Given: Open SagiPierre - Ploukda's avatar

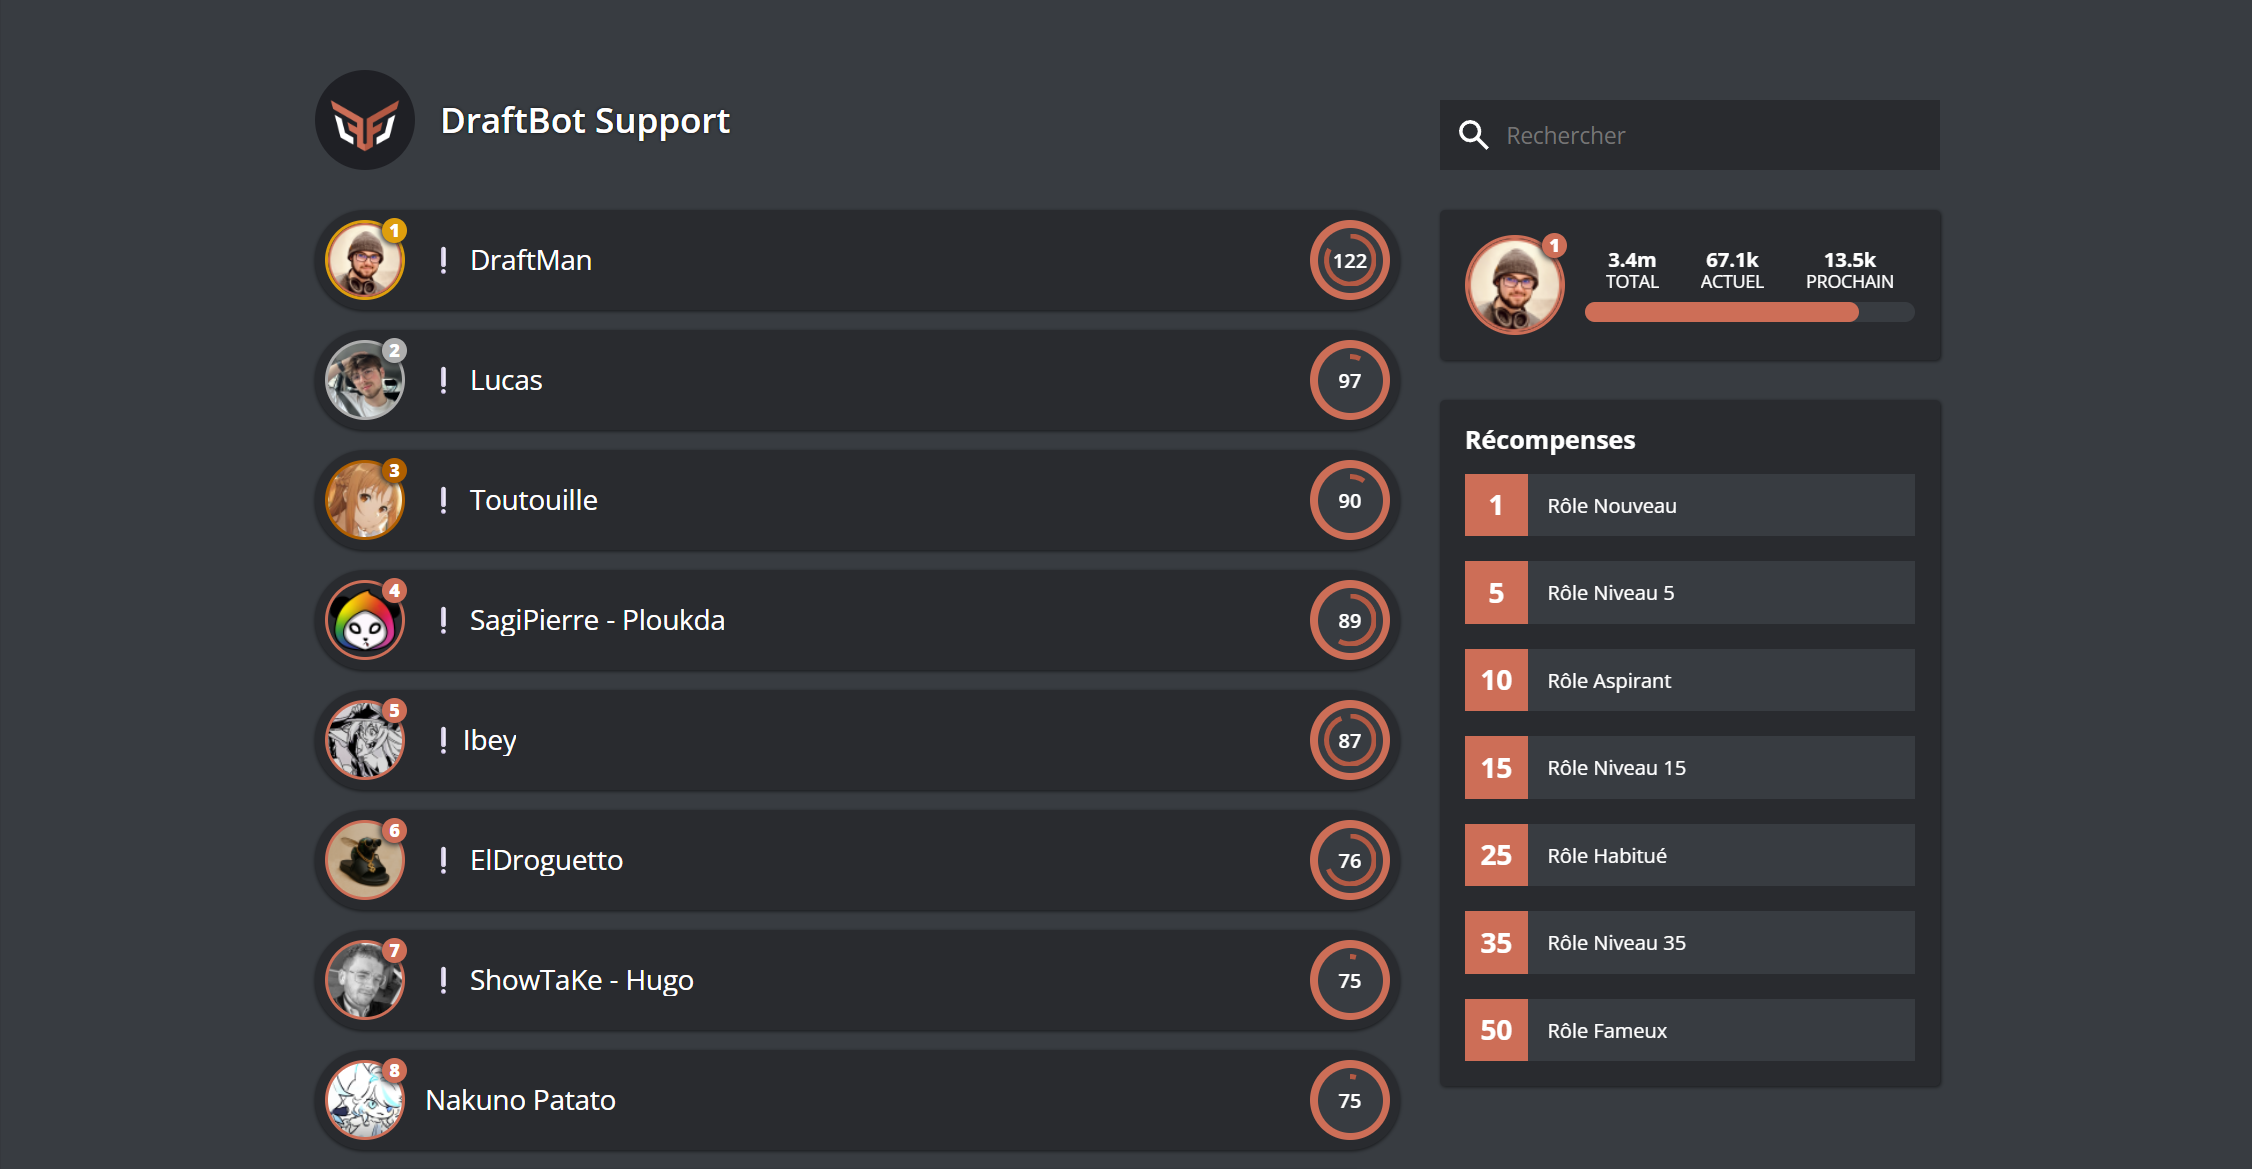Looking at the screenshot, I should pyautogui.click(x=363, y=620).
